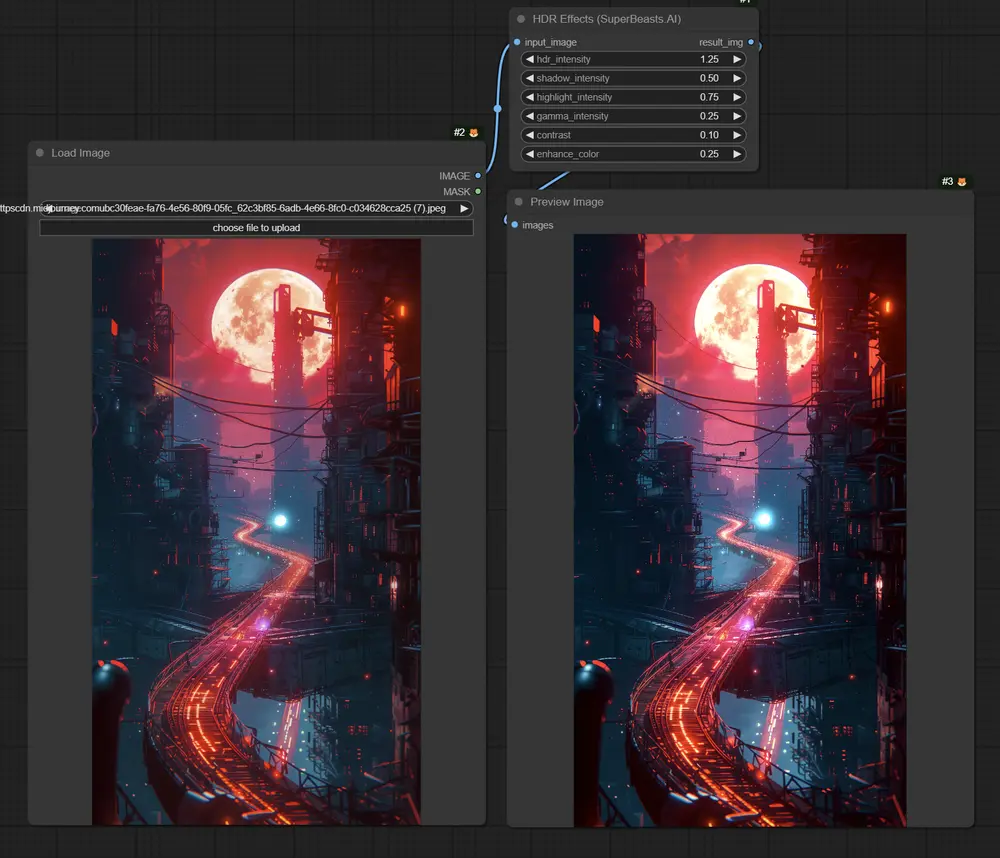Open the image filename dropdown list
Image resolution: width=1000 pixels, height=858 pixels.
point(255,209)
